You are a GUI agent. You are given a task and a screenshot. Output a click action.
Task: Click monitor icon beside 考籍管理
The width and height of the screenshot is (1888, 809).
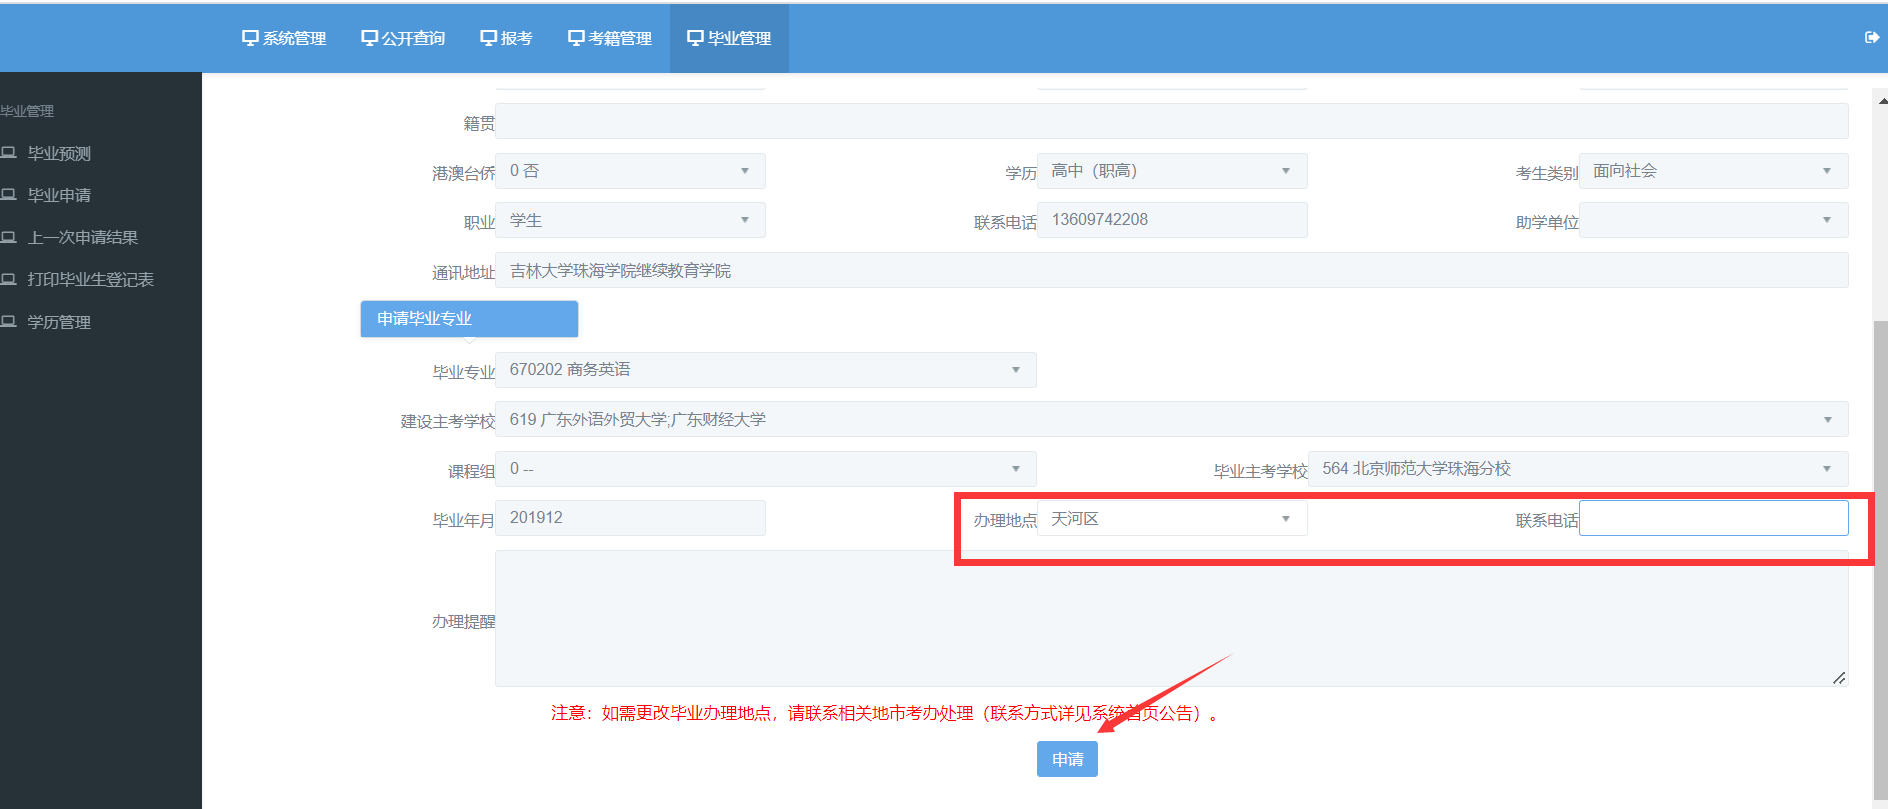(576, 38)
